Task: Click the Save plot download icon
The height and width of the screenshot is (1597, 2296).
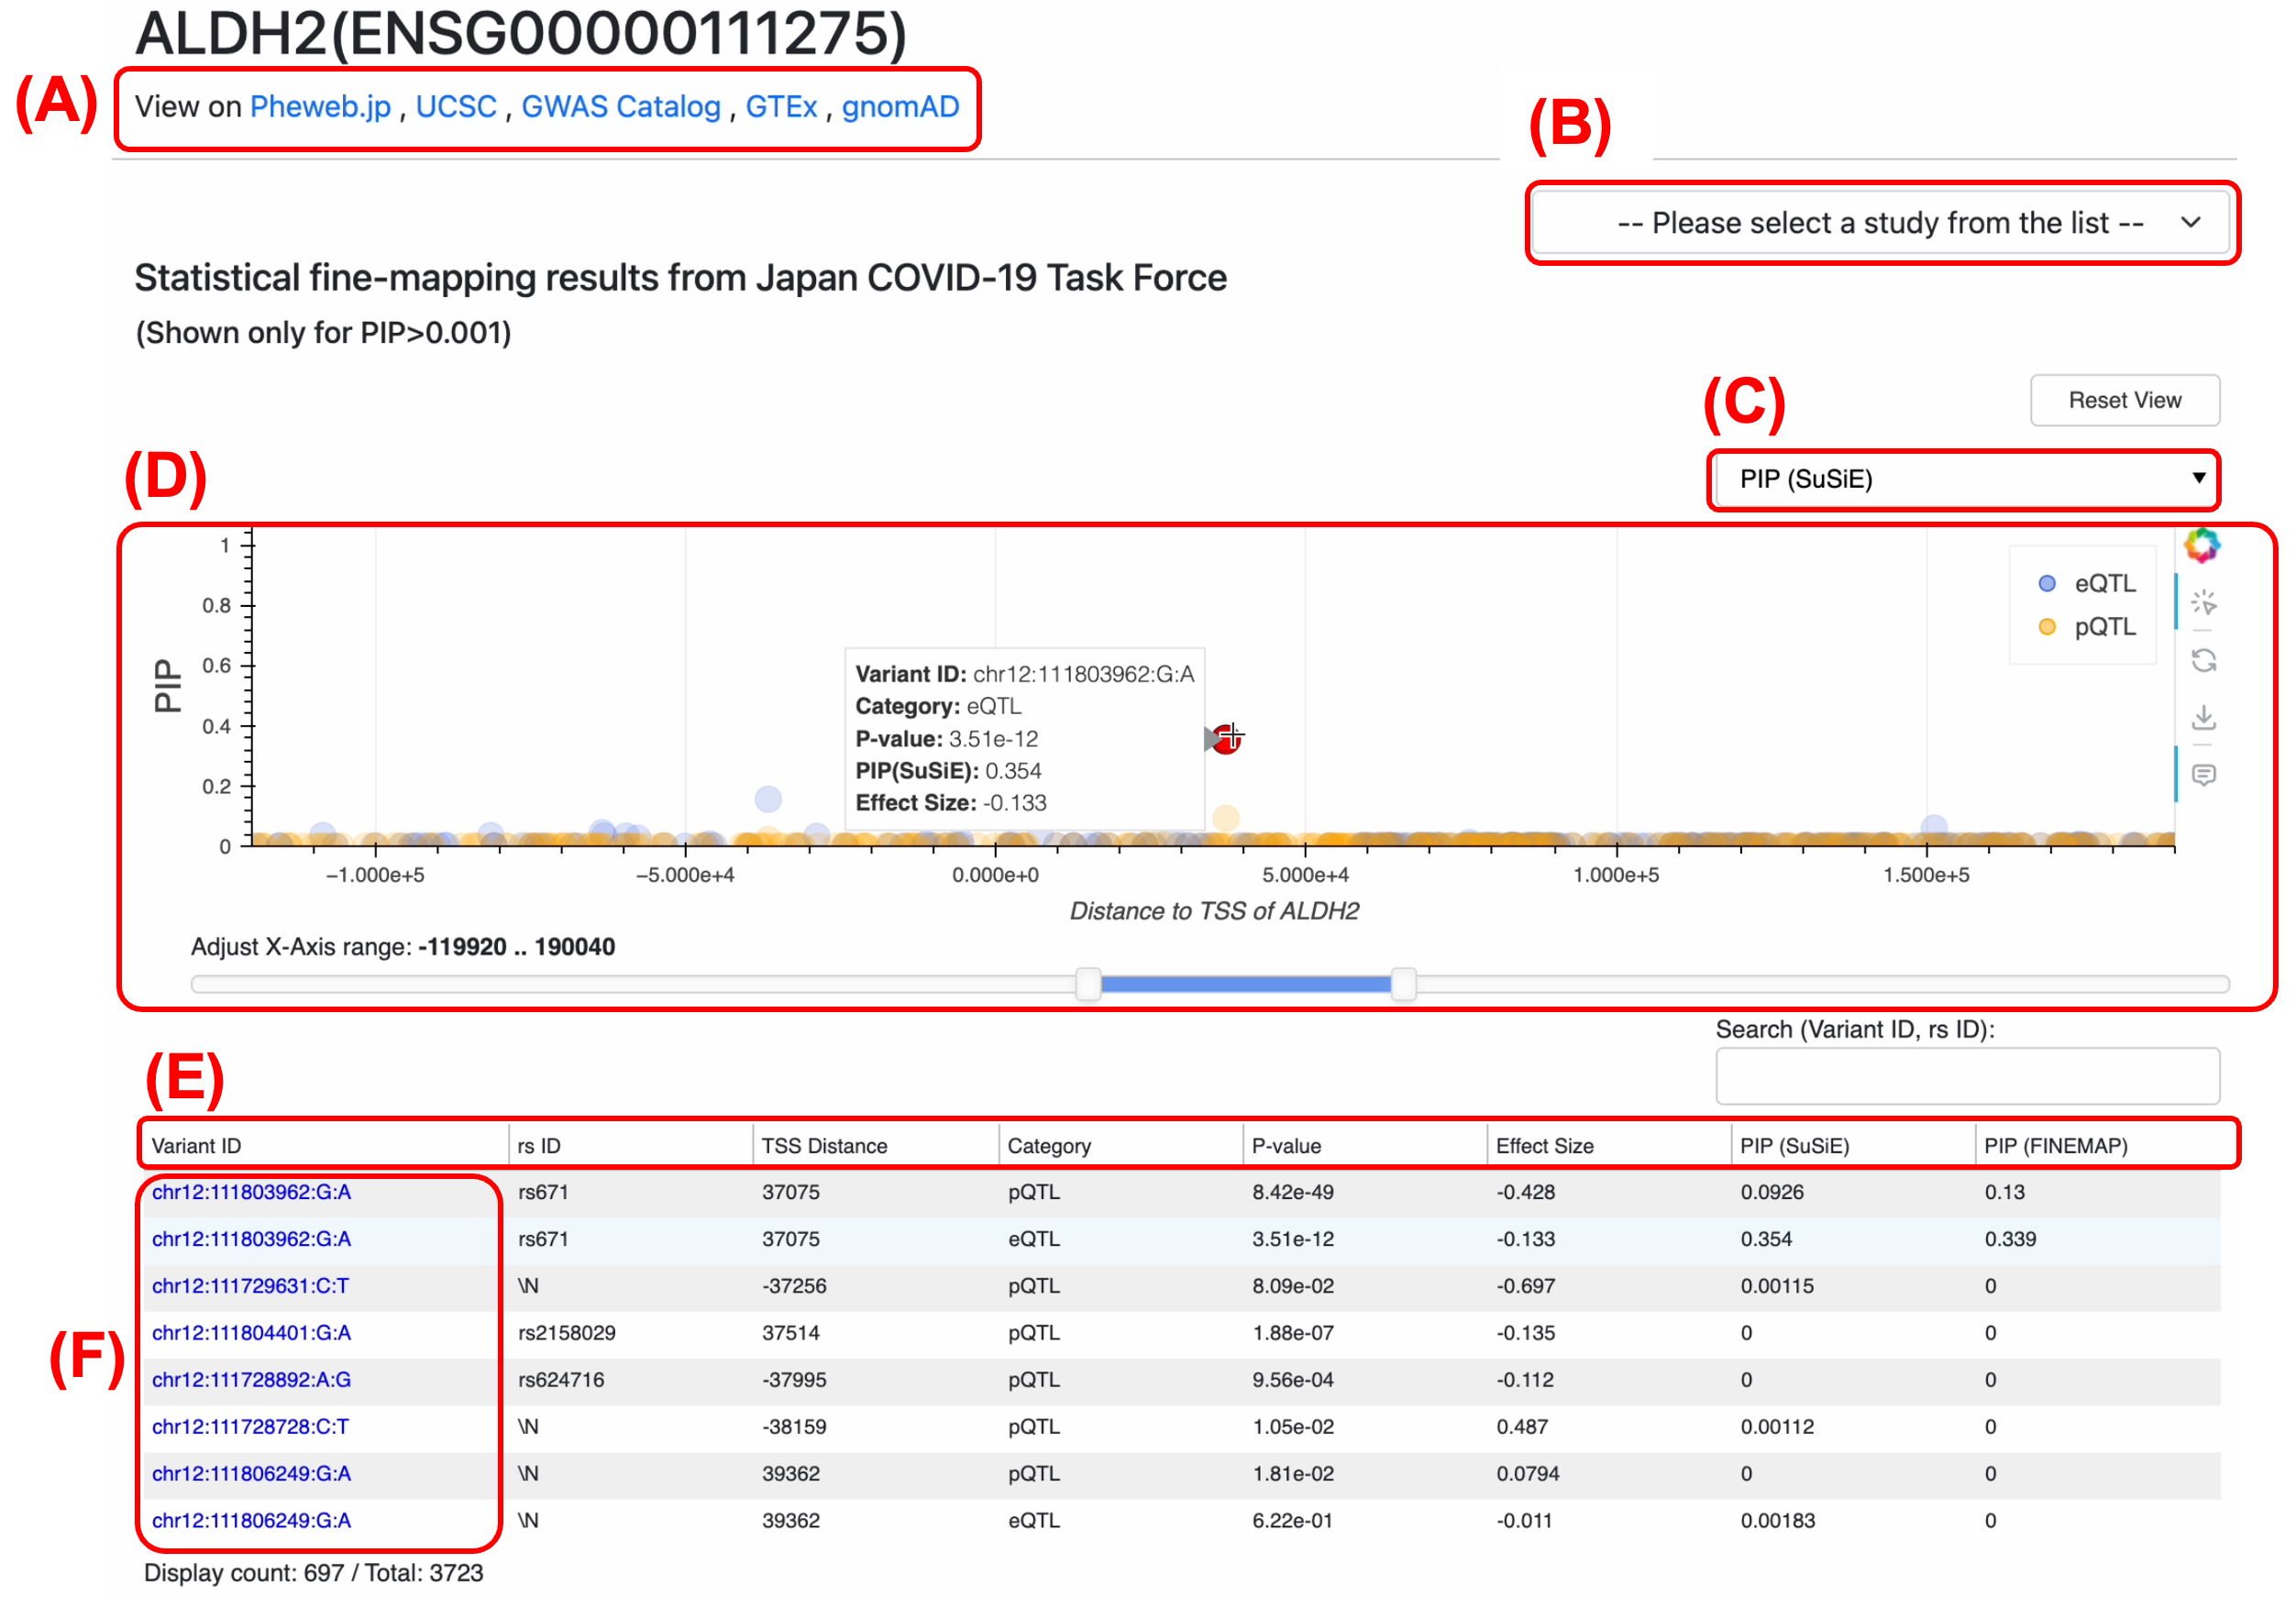Action: coord(2203,717)
